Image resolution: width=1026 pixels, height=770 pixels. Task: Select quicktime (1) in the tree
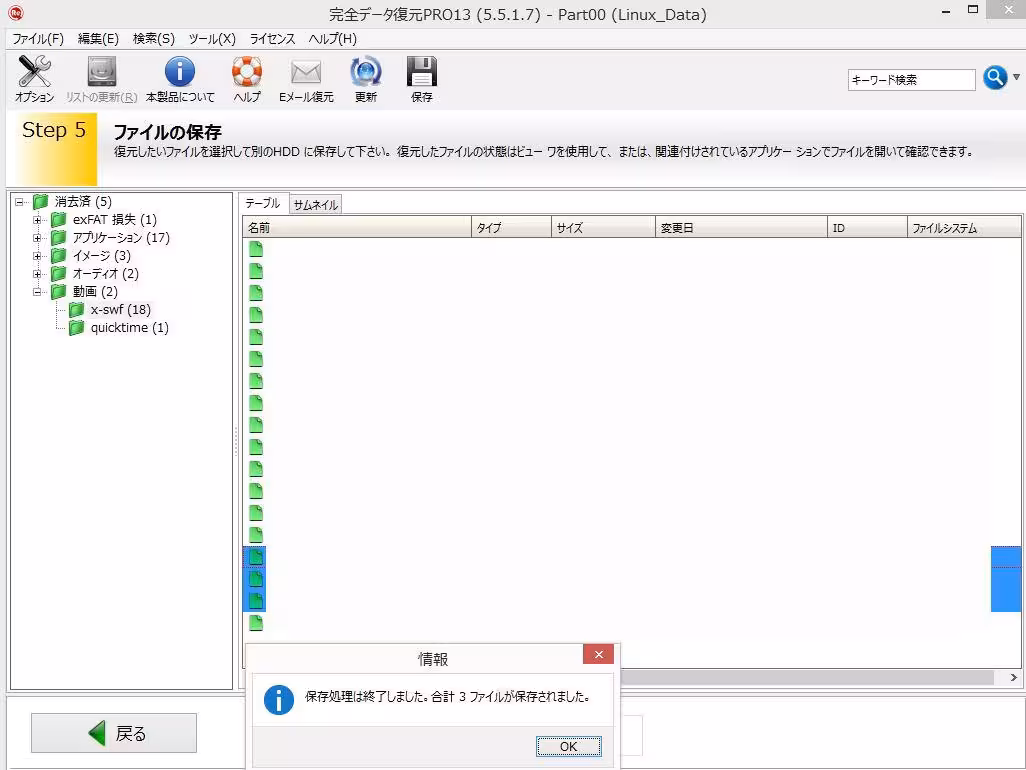(129, 328)
